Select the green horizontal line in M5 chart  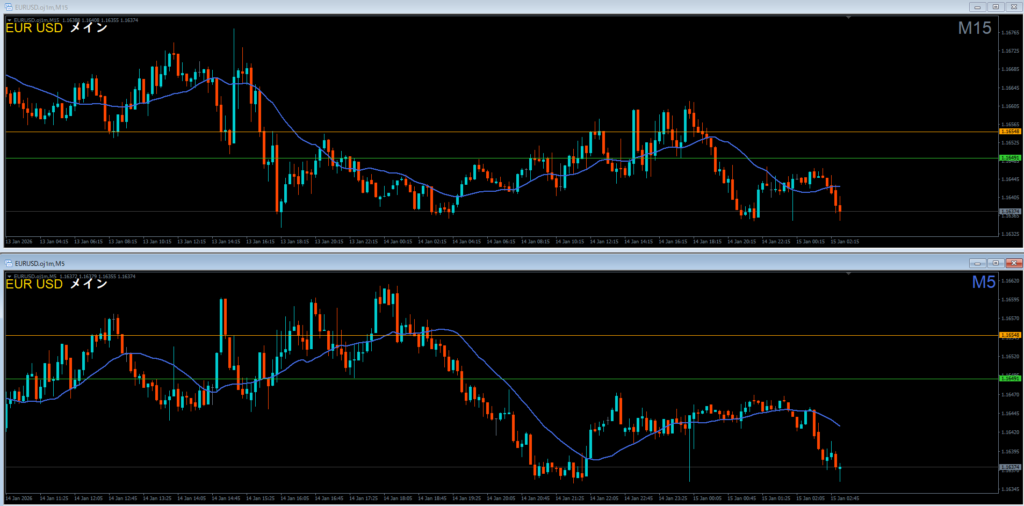click(502, 379)
